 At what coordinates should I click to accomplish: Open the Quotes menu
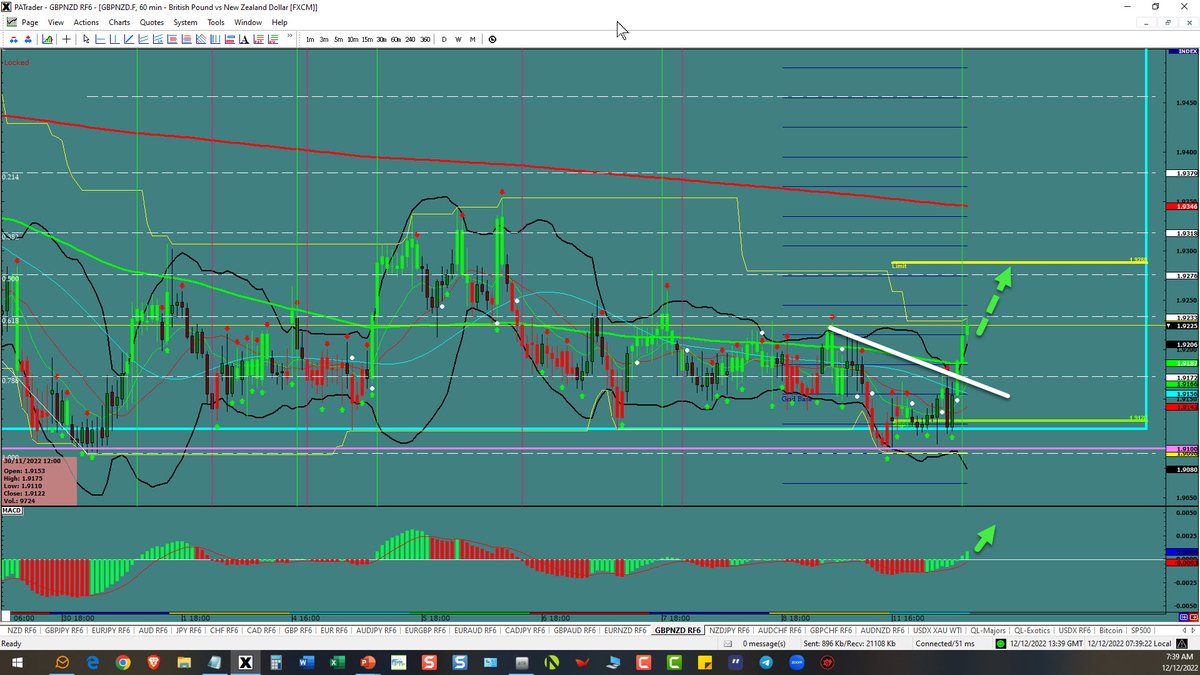tap(152, 22)
